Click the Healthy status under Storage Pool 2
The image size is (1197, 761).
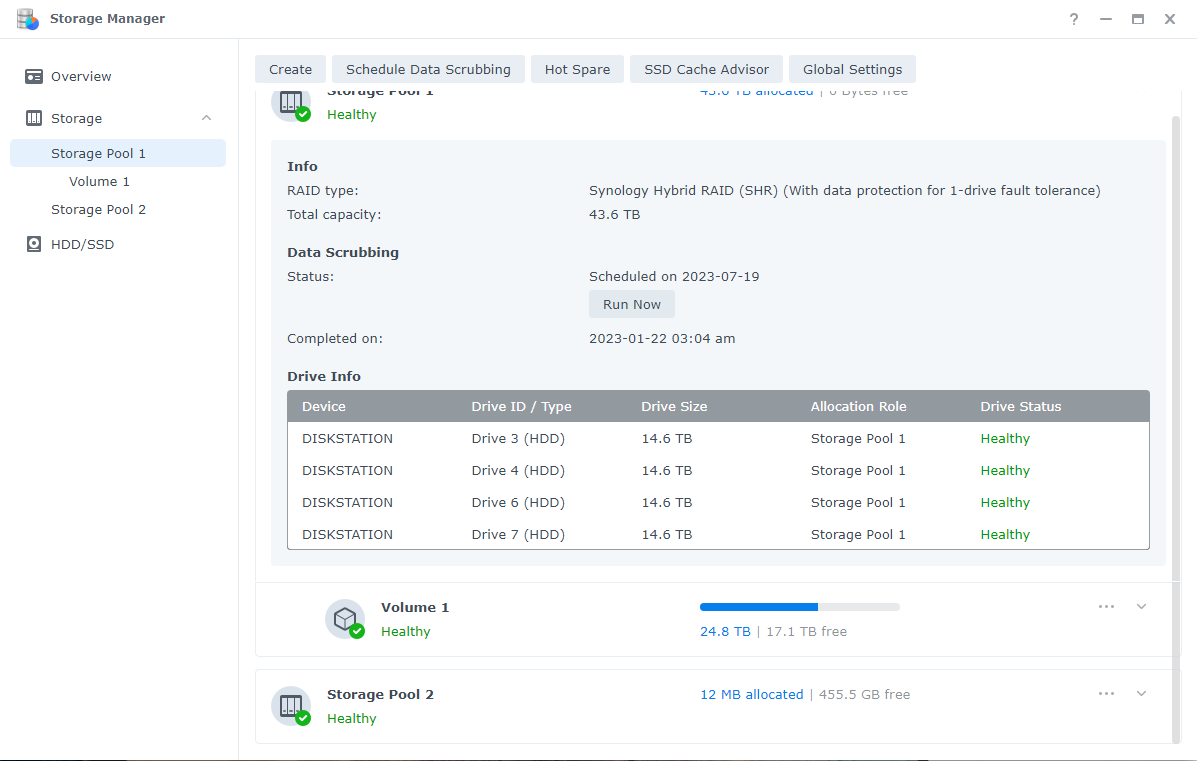pyautogui.click(x=351, y=719)
